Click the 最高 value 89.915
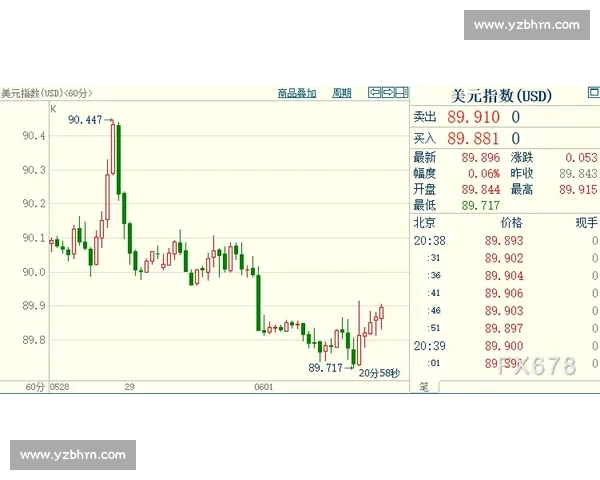The height and width of the screenshot is (480, 600). tap(578, 189)
